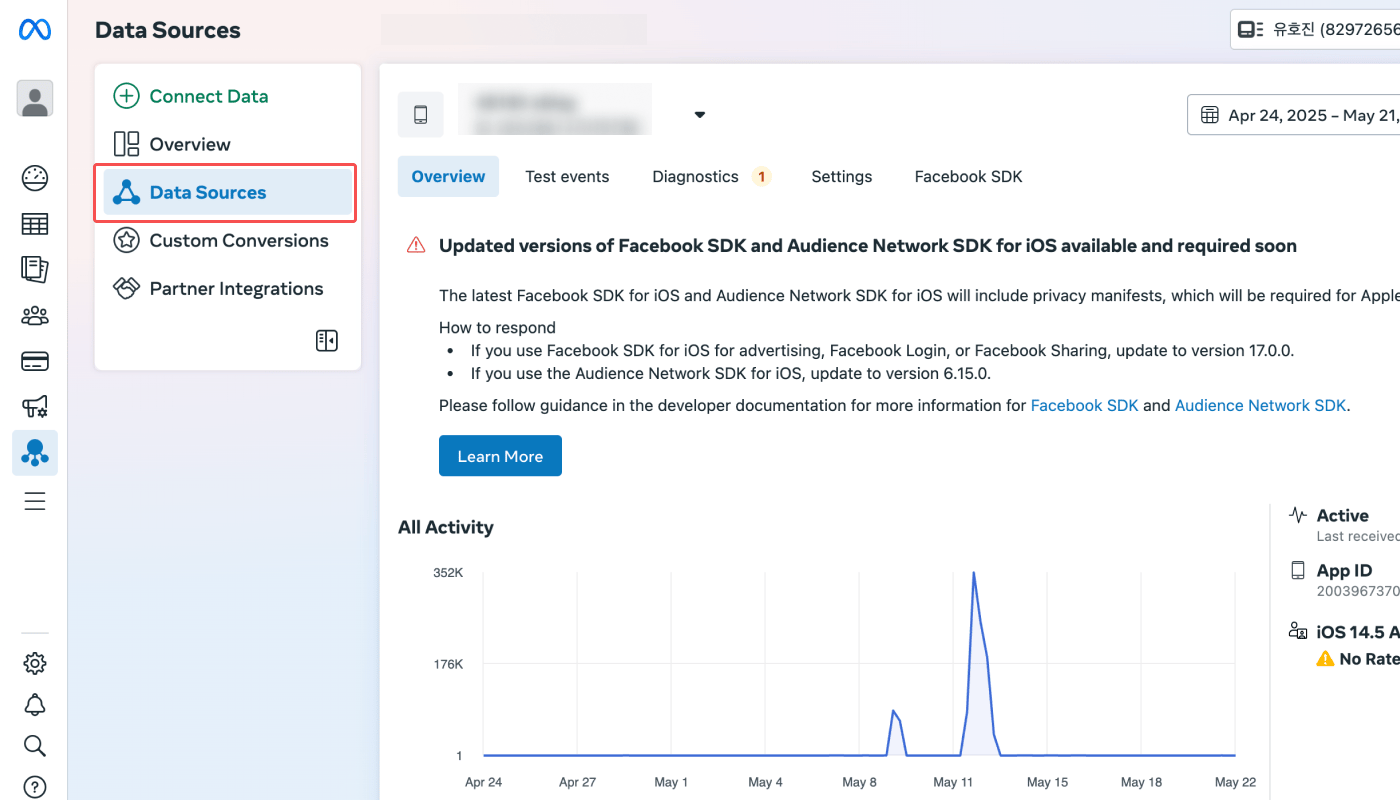Switch to the Test events tab
1400x800 pixels.
click(x=567, y=176)
